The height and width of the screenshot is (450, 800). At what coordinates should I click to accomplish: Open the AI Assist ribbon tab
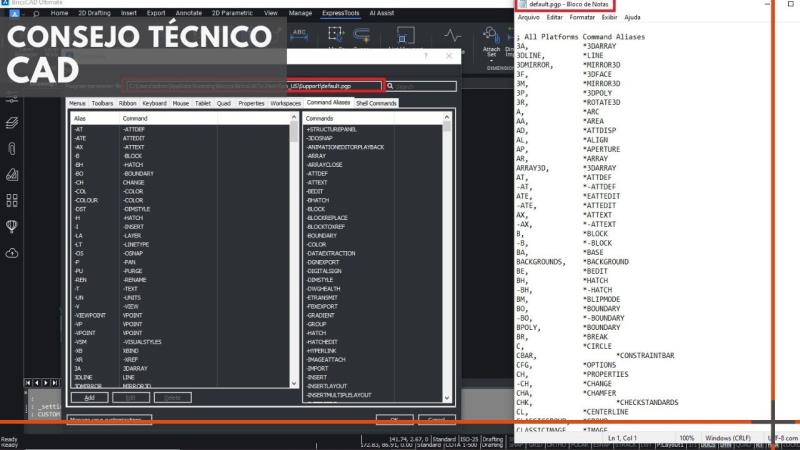tap(382, 13)
